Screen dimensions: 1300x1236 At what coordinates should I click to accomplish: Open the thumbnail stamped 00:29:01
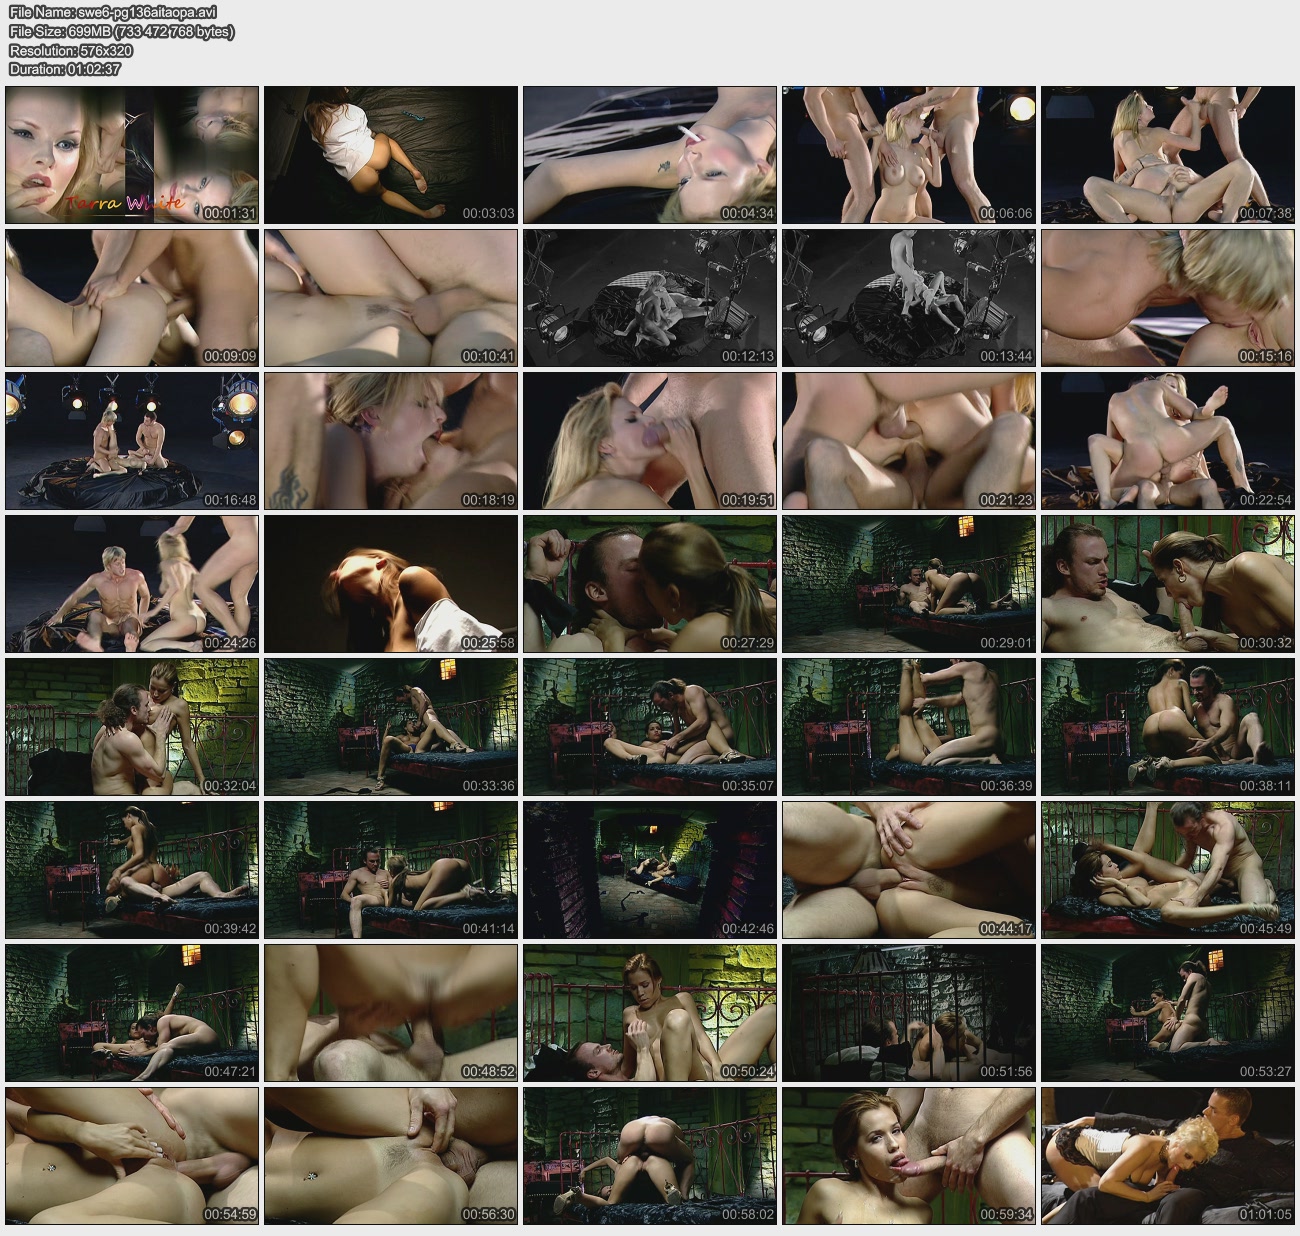click(x=908, y=584)
